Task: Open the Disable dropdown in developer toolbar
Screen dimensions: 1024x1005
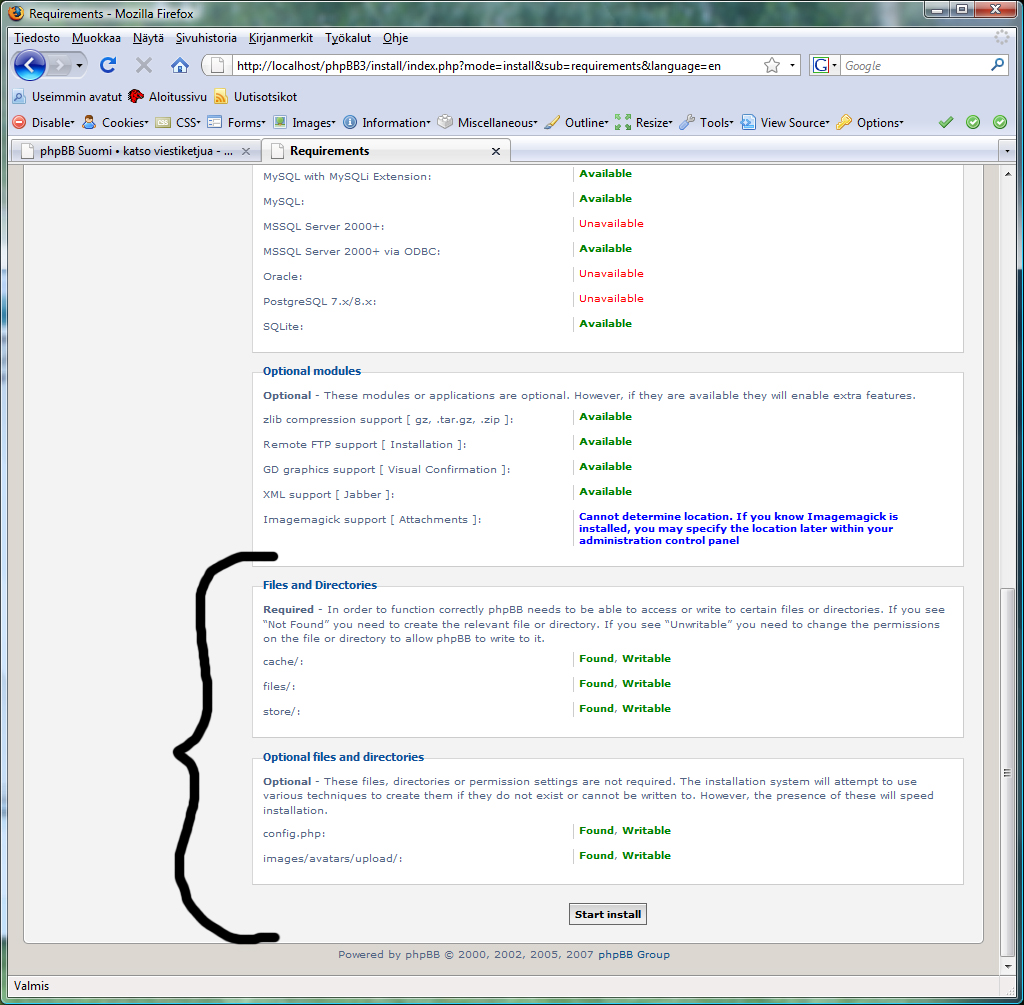Action: pyautogui.click(x=44, y=123)
